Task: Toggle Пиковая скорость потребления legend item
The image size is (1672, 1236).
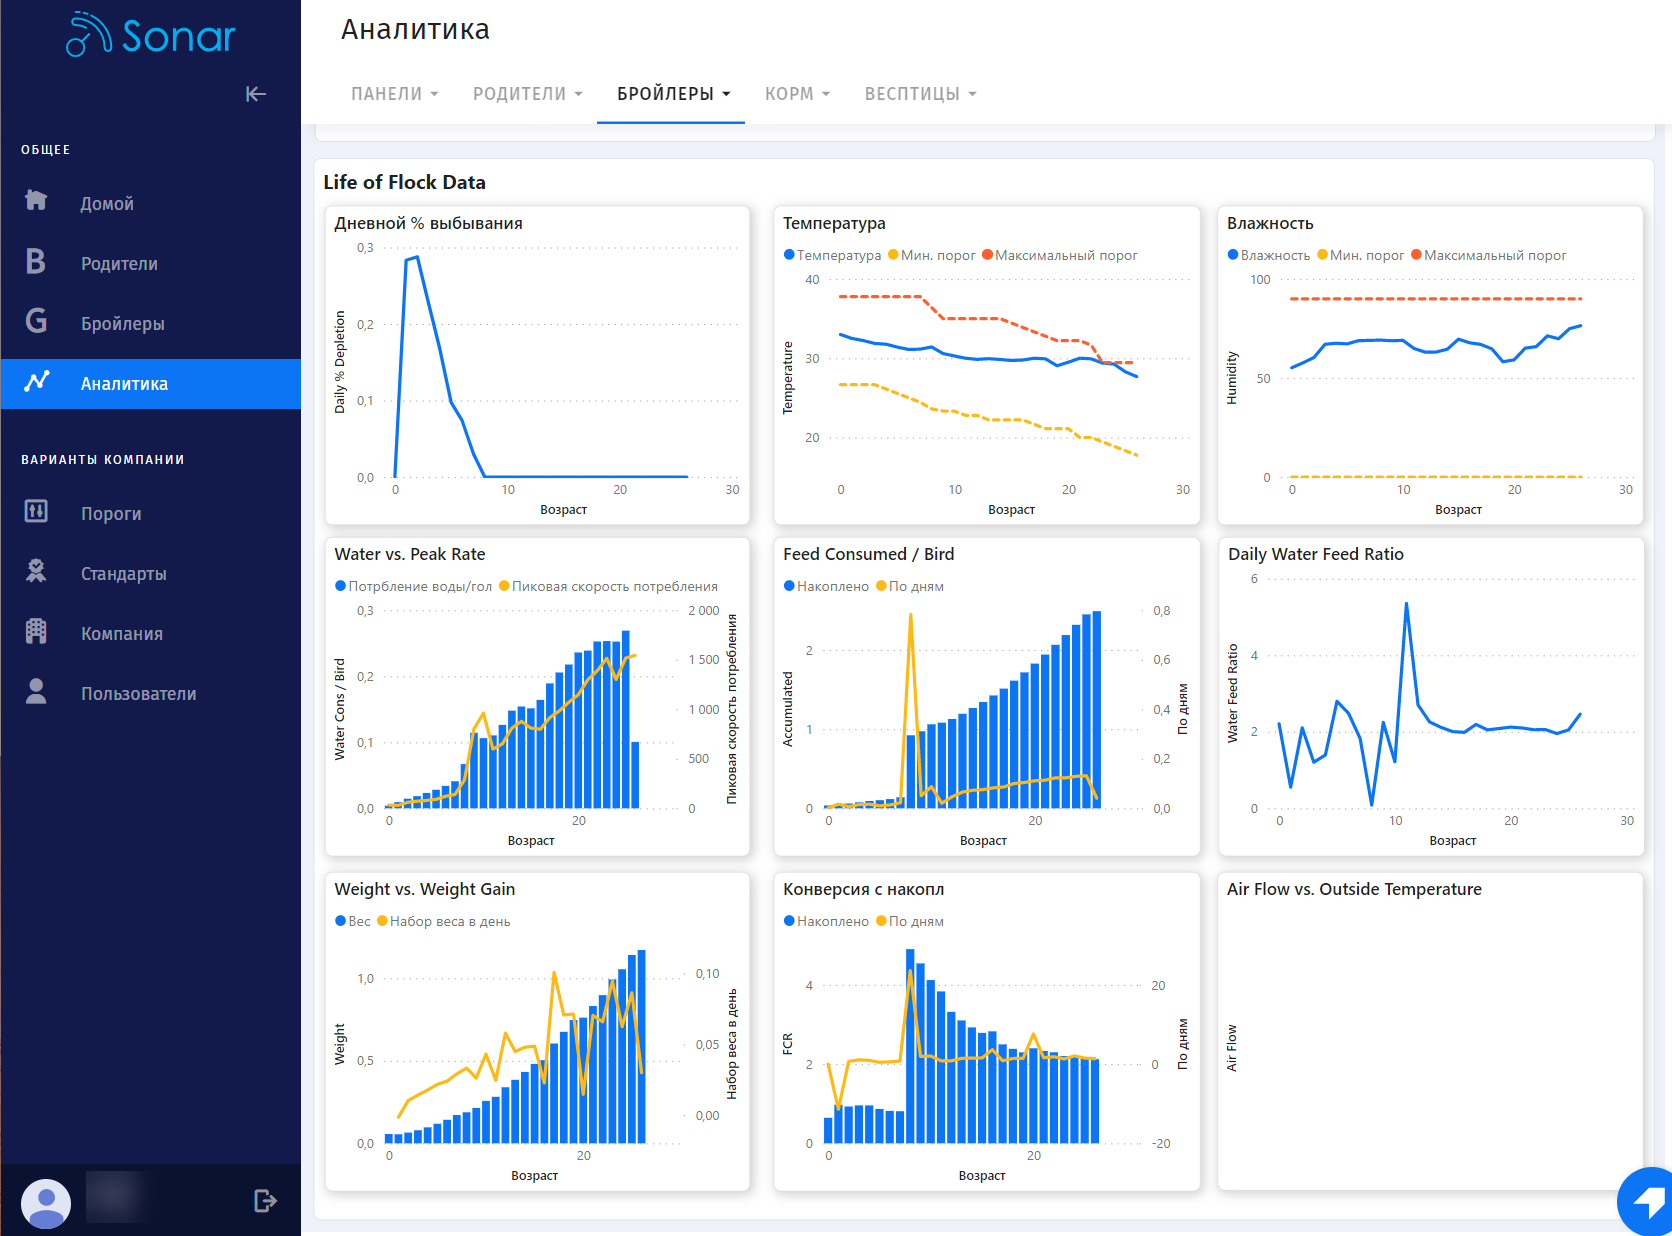Action: click(608, 586)
